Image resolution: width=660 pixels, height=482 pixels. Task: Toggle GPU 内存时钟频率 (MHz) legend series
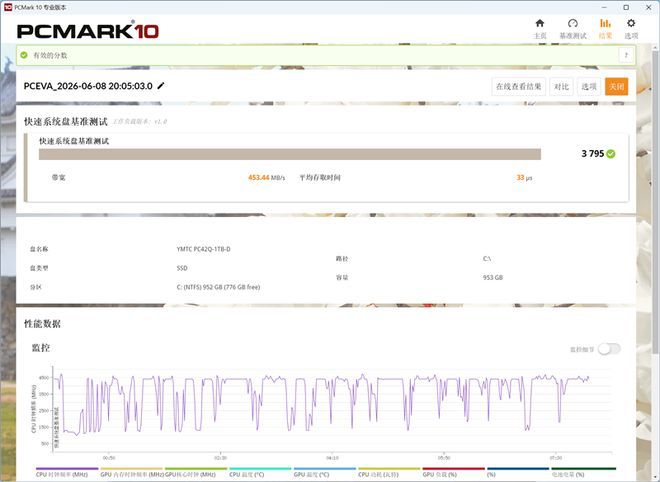(132, 474)
